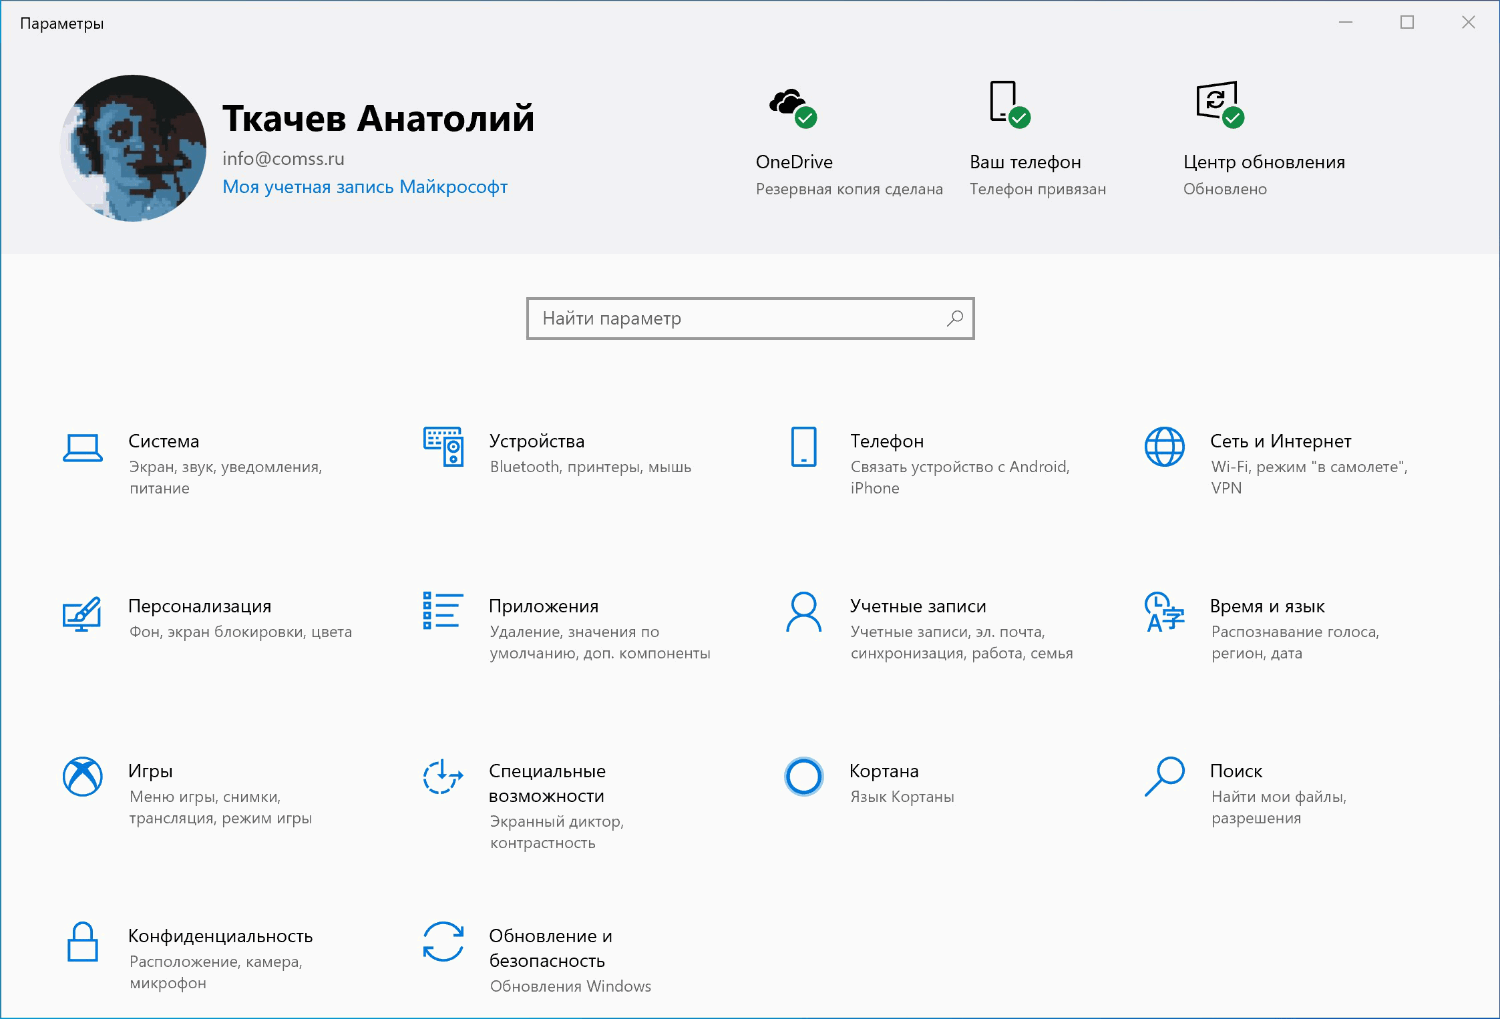Minimize the Параметры window
This screenshot has width=1500, height=1019.
[1346, 22]
